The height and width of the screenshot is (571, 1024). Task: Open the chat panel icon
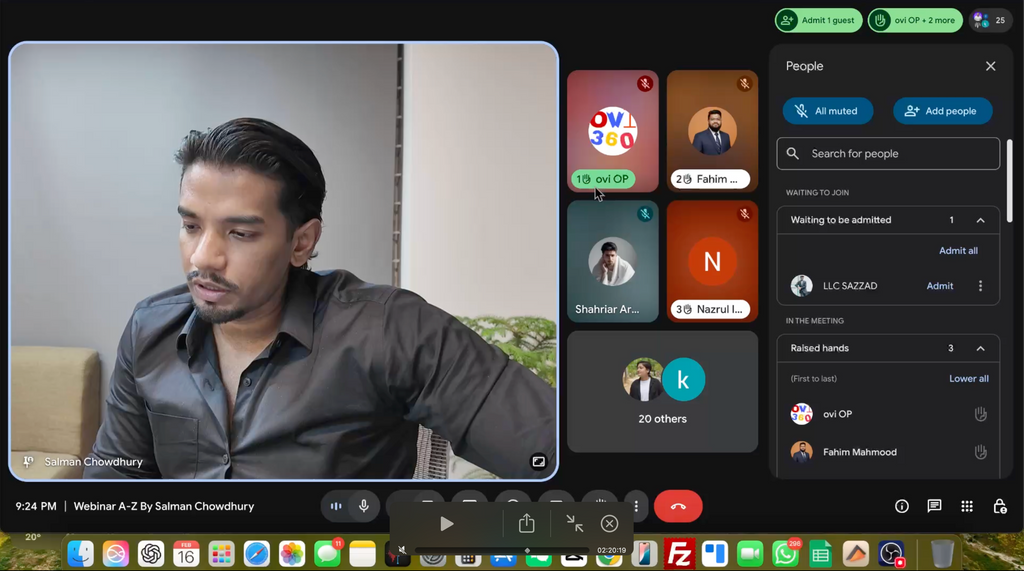coord(934,507)
